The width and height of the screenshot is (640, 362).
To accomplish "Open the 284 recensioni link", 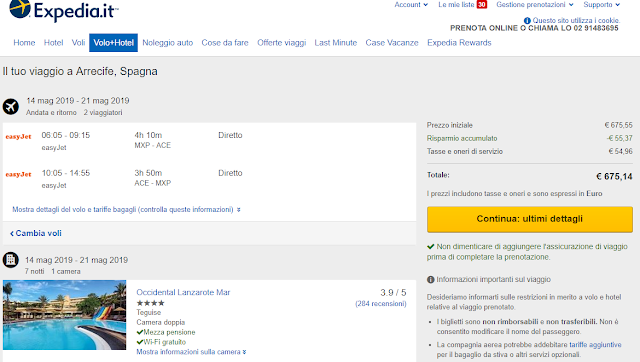I will [x=381, y=304].
